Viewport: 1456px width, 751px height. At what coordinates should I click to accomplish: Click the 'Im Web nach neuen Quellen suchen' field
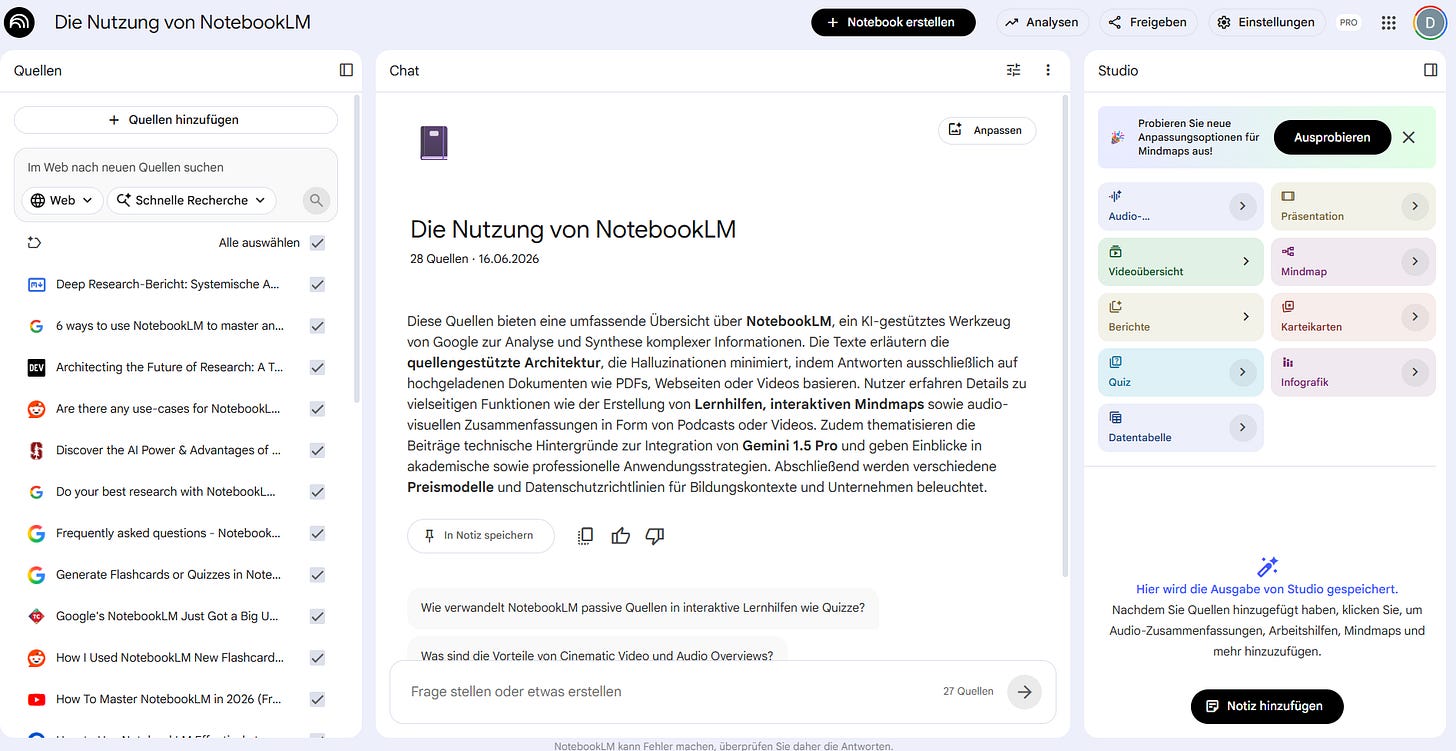click(x=176, y=167)
